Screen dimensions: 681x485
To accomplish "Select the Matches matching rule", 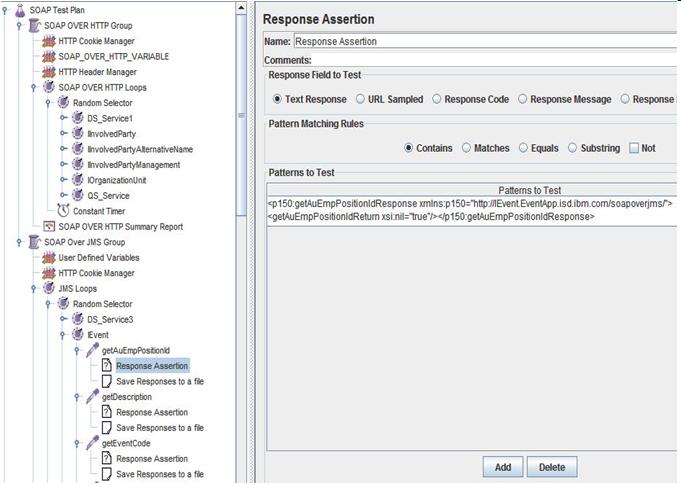I will [466, 148].
